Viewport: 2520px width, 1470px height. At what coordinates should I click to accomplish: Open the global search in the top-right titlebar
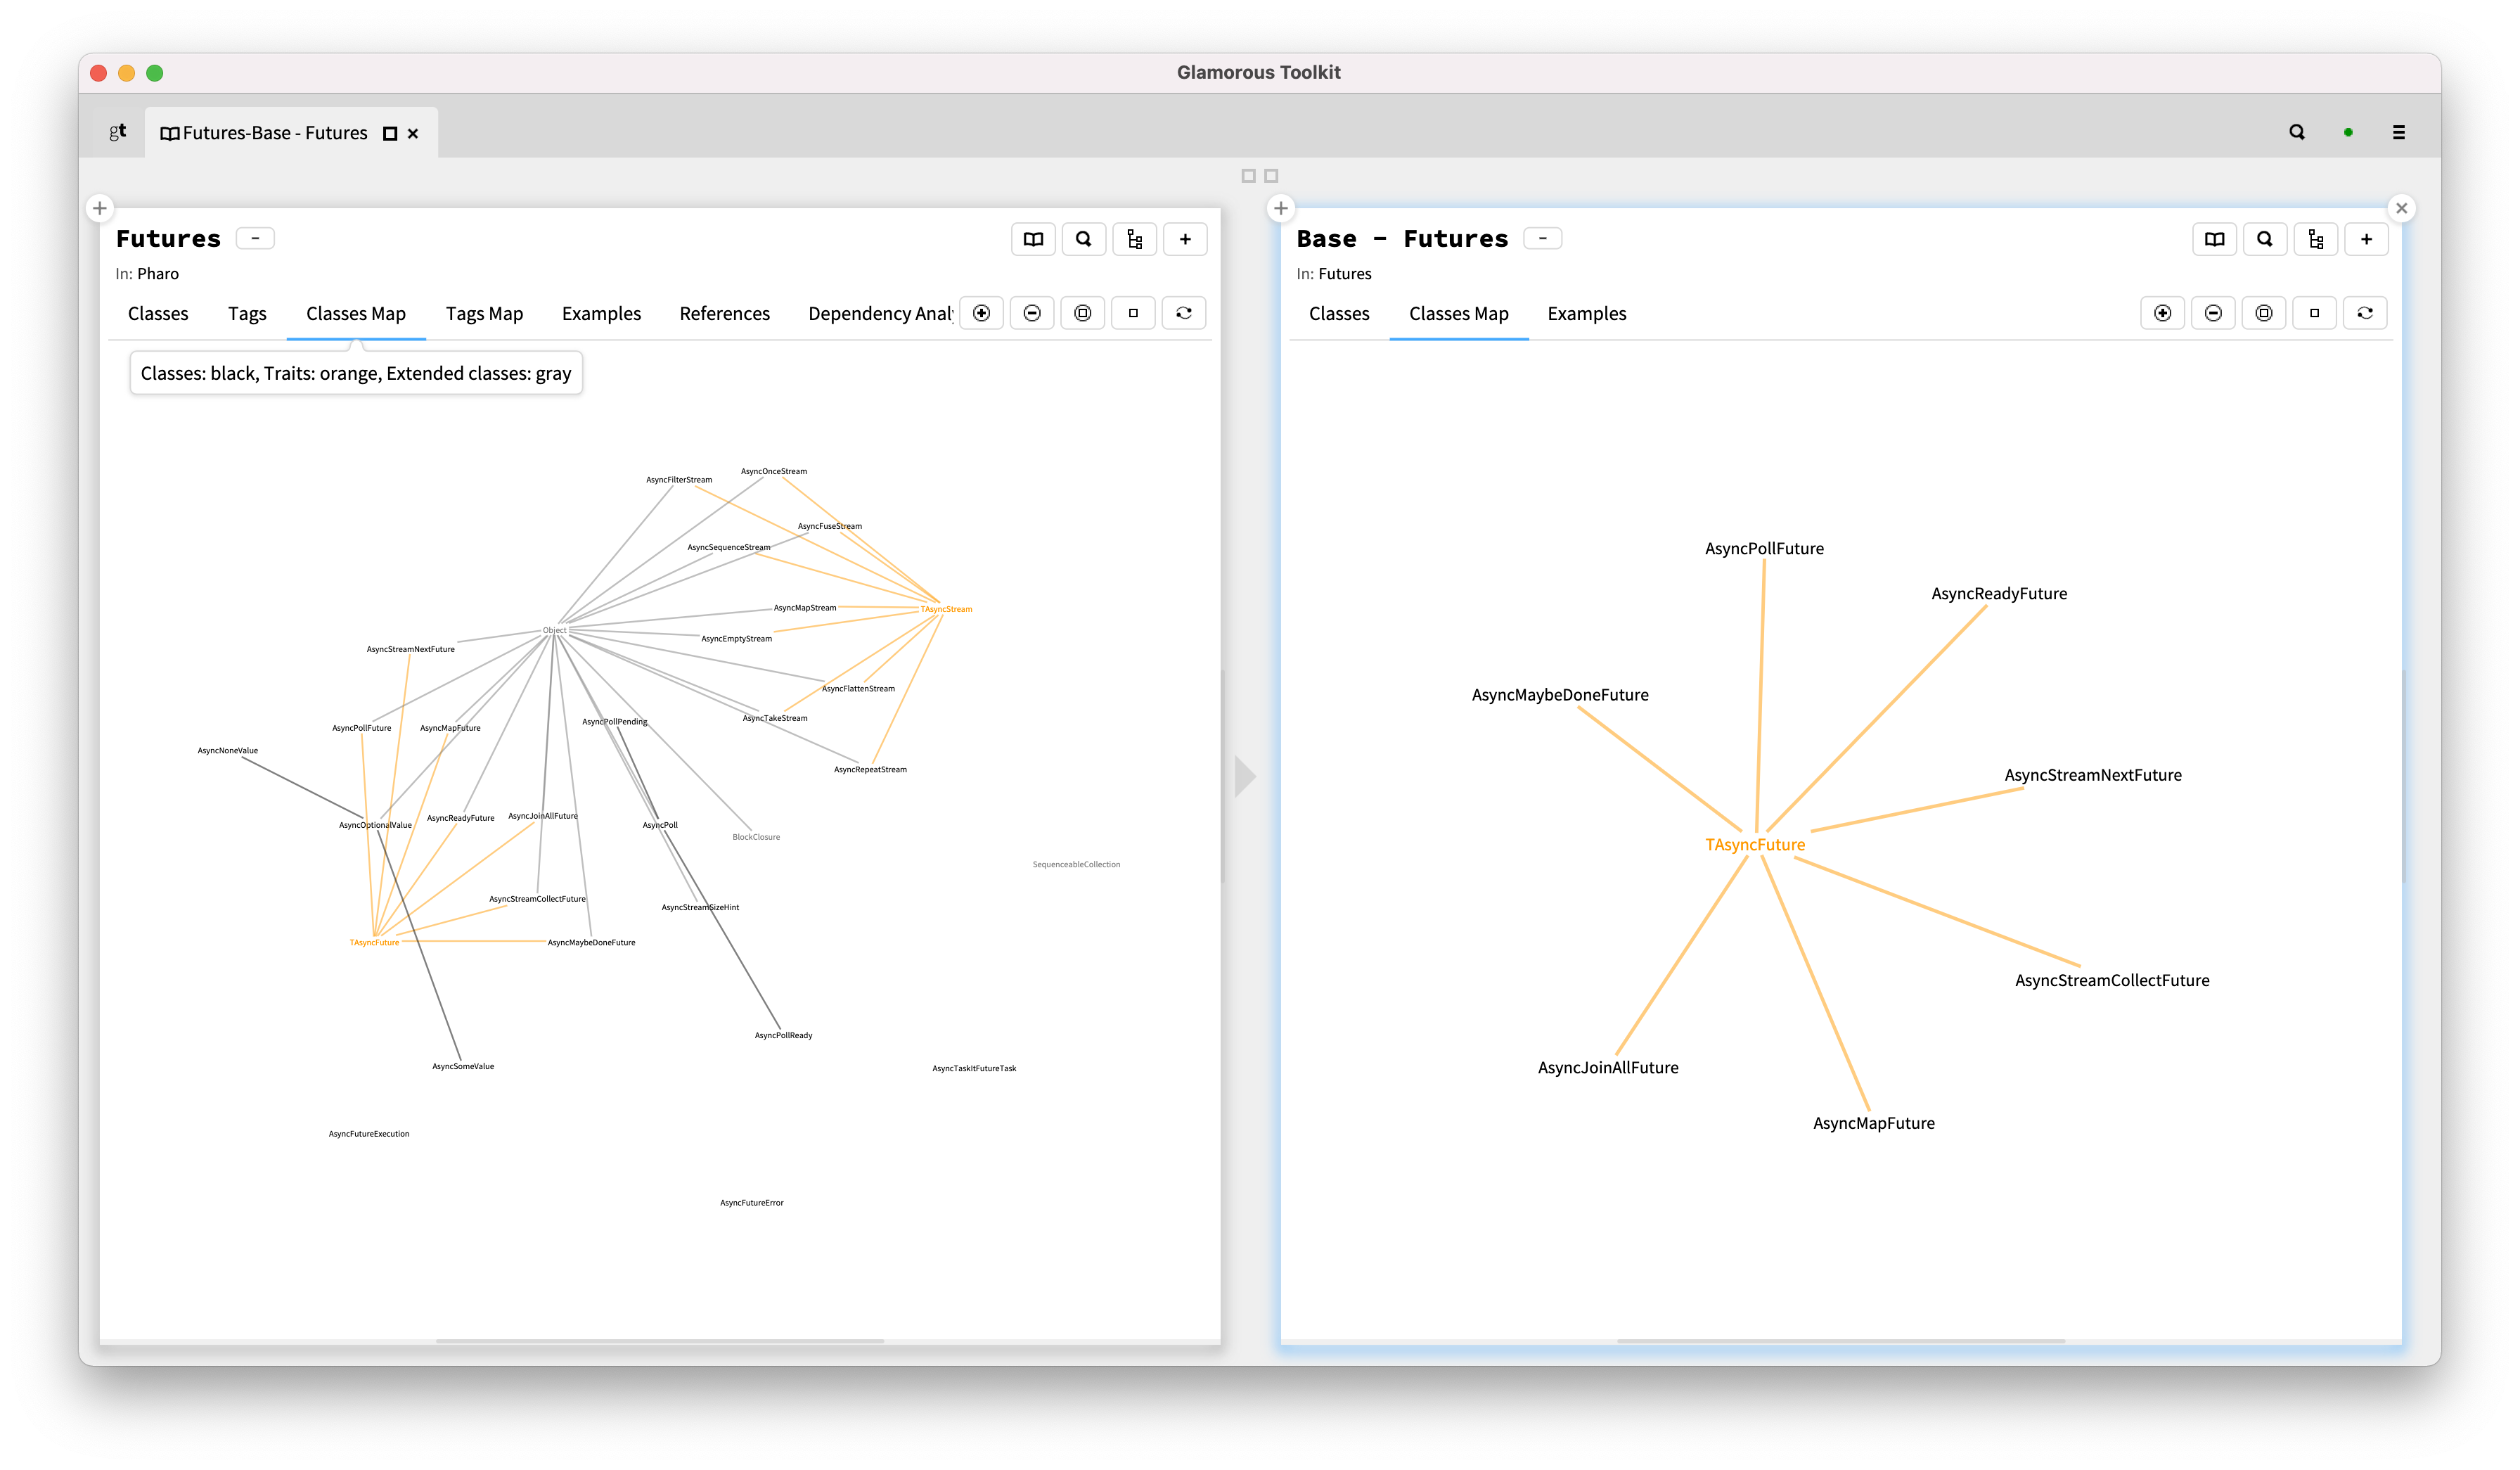[x=2297, y=131]
